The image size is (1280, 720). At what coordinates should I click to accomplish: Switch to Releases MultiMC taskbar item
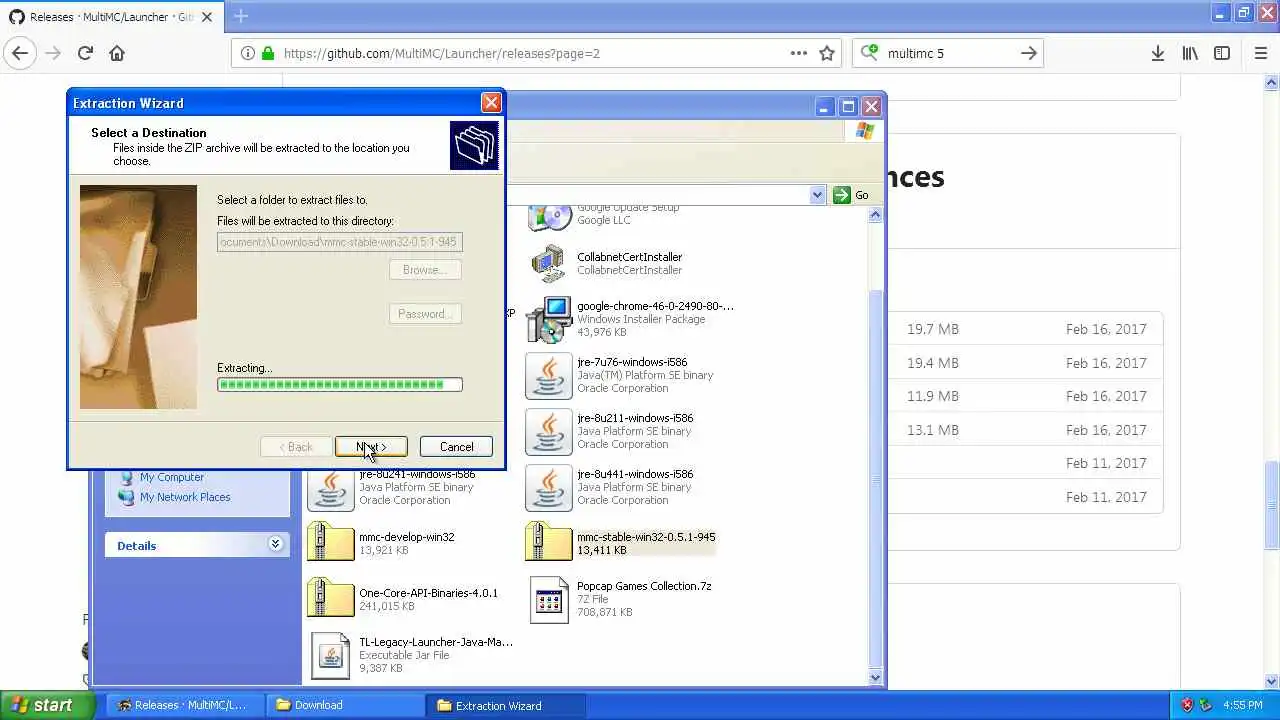pyautogui.click(x=184, y=705)
